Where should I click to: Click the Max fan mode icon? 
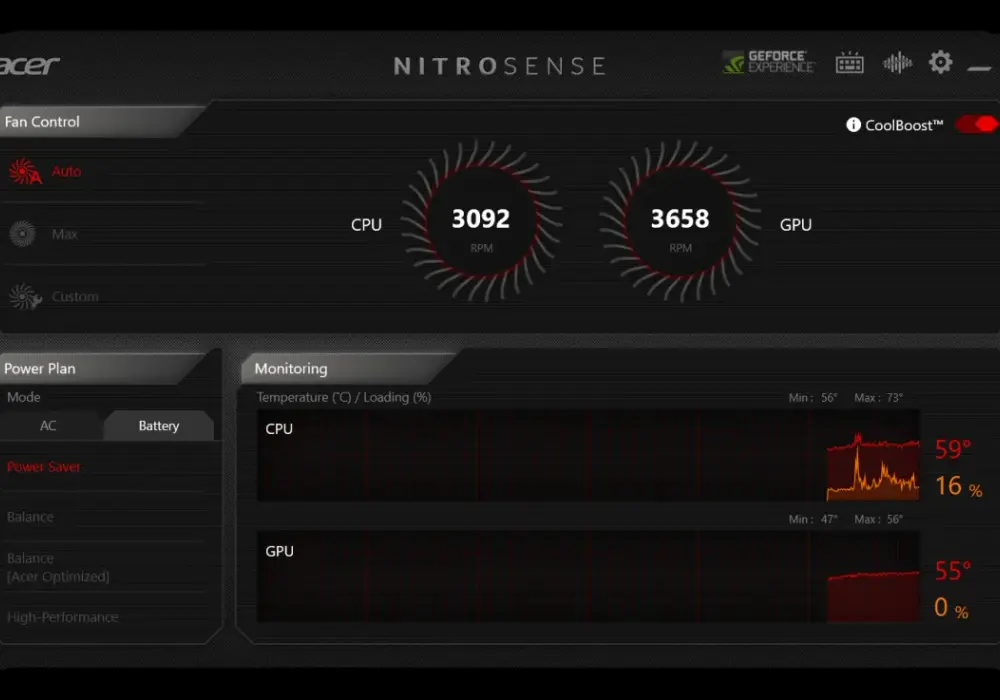[x=22, y=234]
